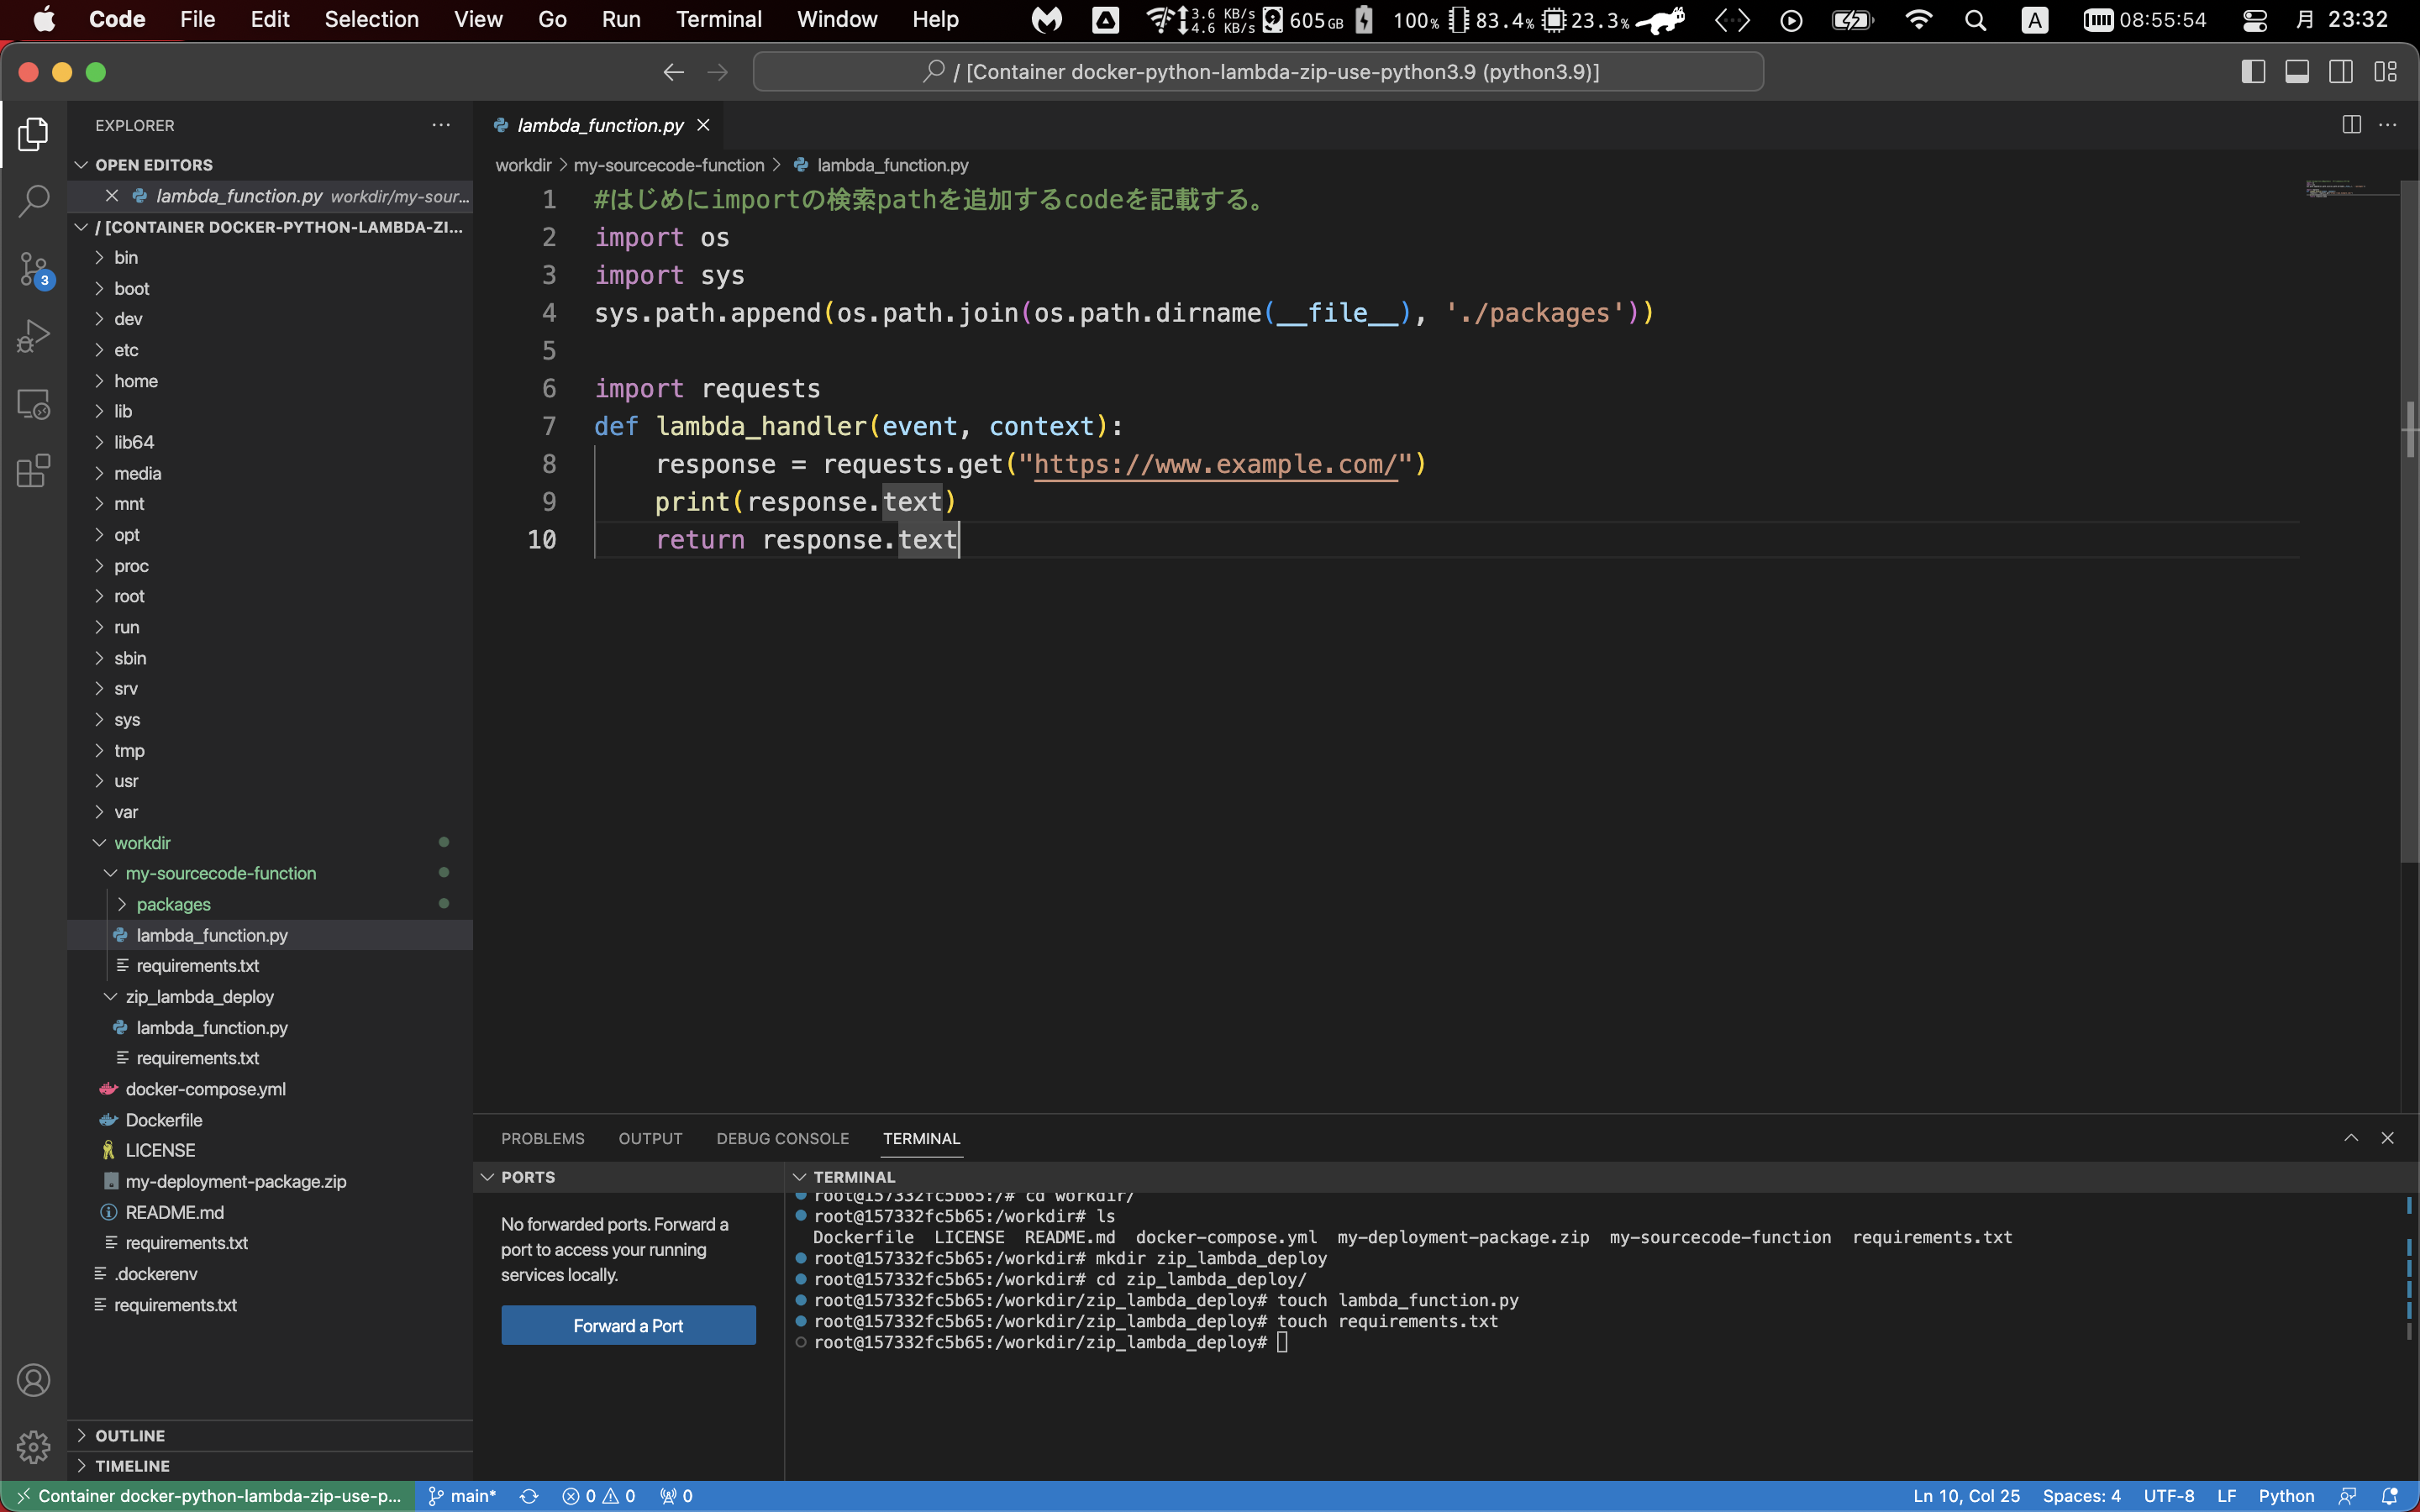Viewport: 2420px width, 1512px height.
Task: Open the Extensions panel
Action: click(x=33, y=470)
